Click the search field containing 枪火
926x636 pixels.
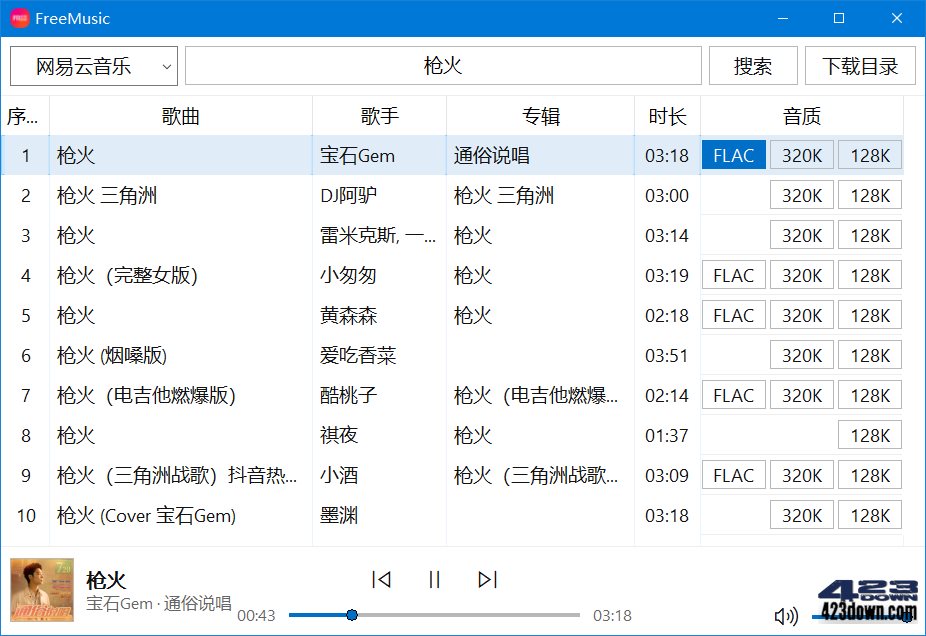click(443, 66)
